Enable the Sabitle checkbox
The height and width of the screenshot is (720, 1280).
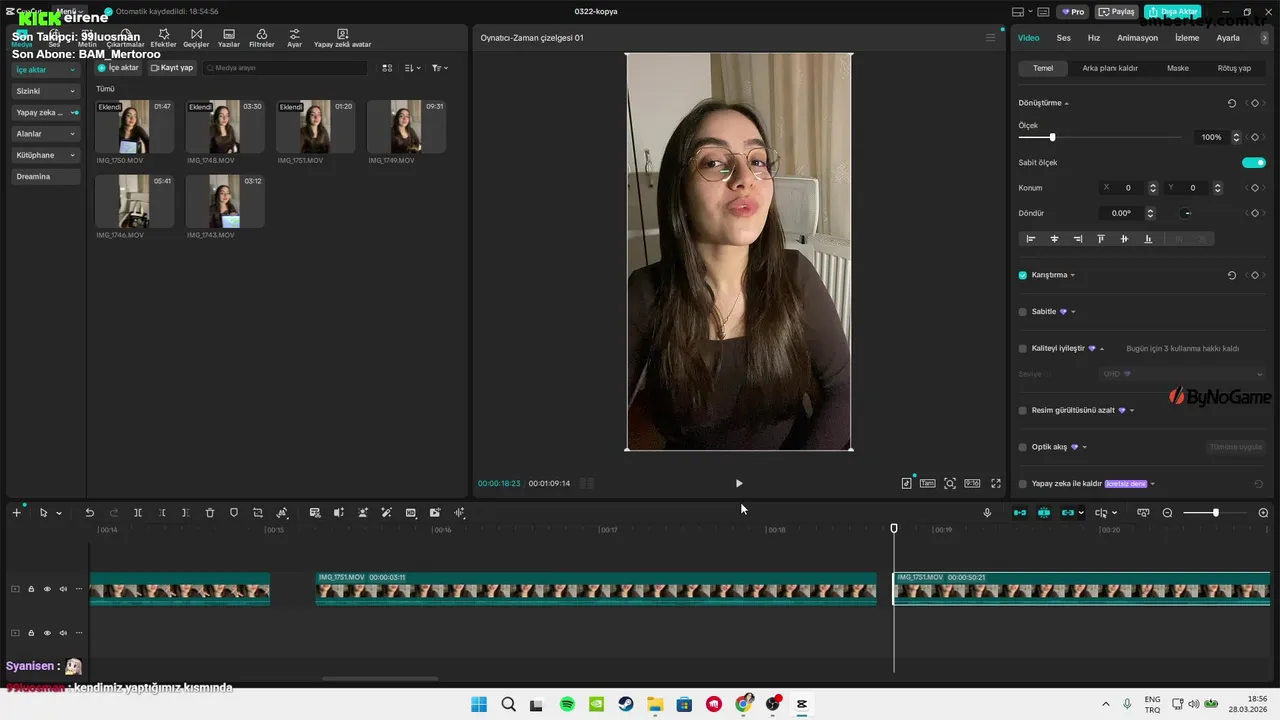pos(1023,312)
